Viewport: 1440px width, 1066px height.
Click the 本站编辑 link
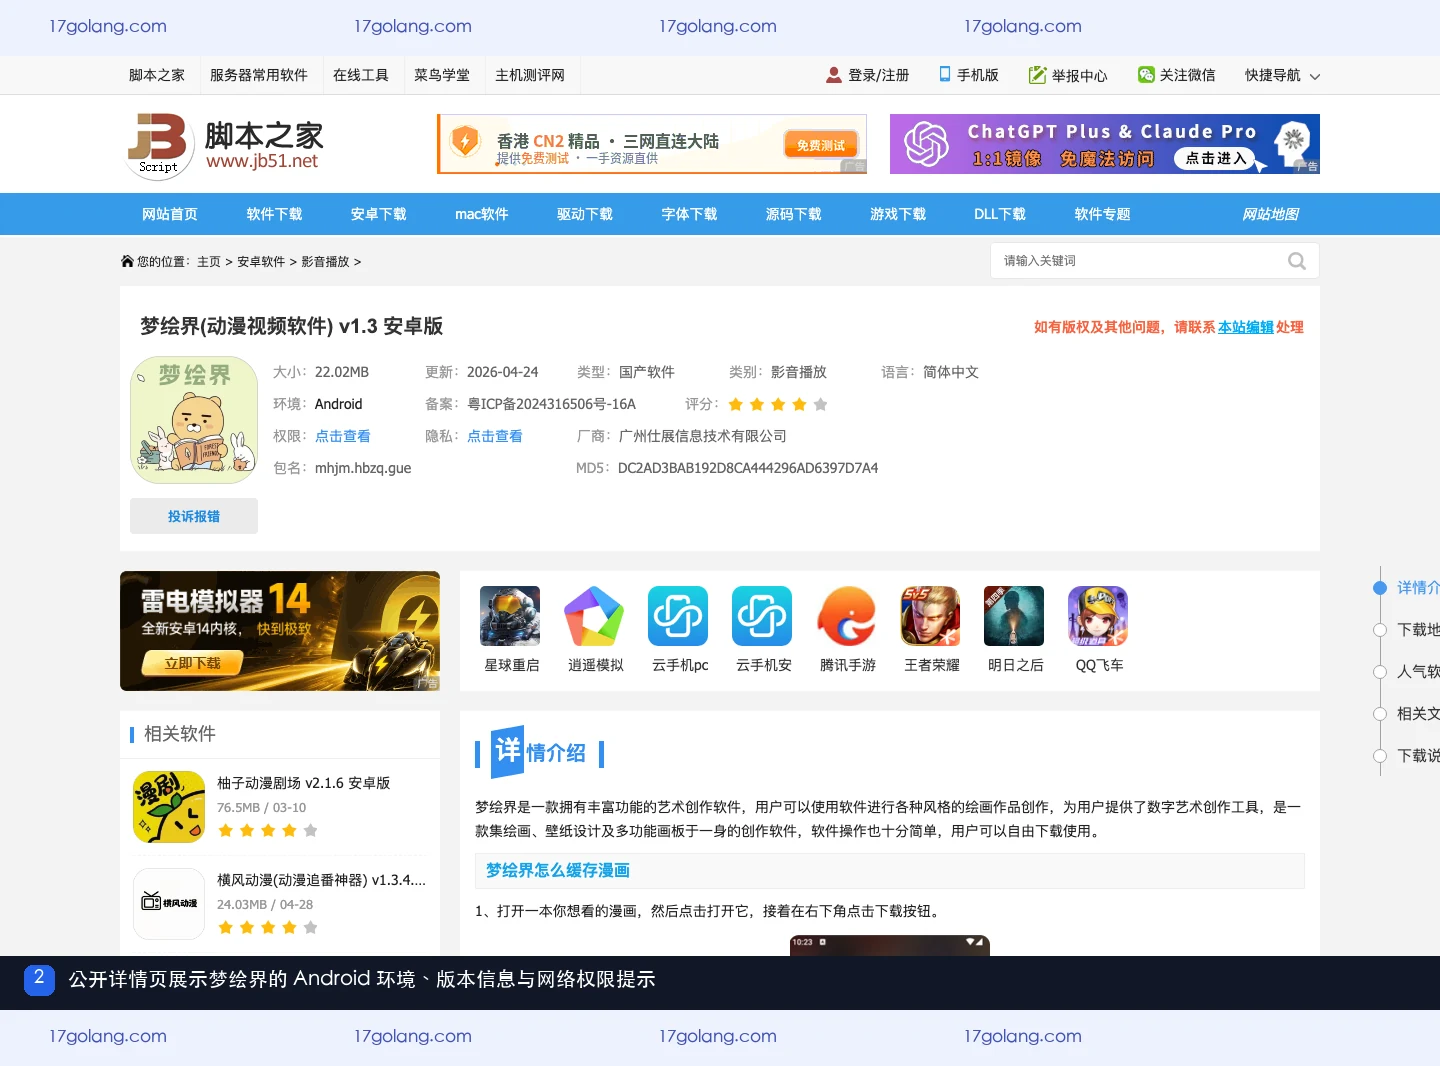coord(1246,327)
